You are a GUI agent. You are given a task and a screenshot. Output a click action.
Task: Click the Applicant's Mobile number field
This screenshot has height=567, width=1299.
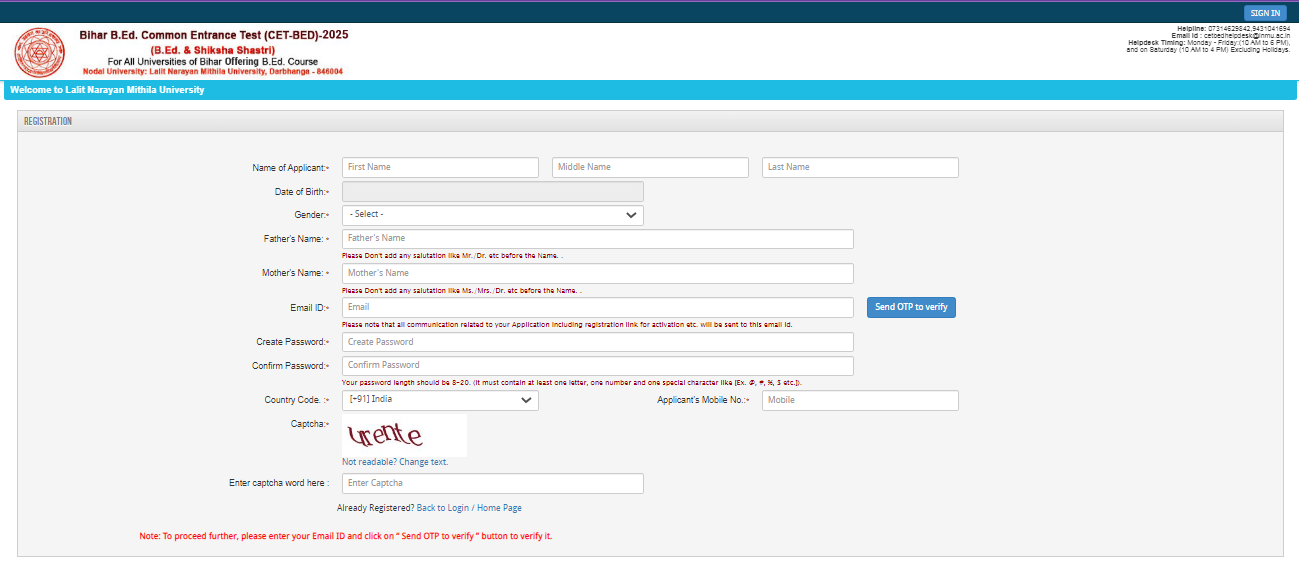(x=860, y=400)
